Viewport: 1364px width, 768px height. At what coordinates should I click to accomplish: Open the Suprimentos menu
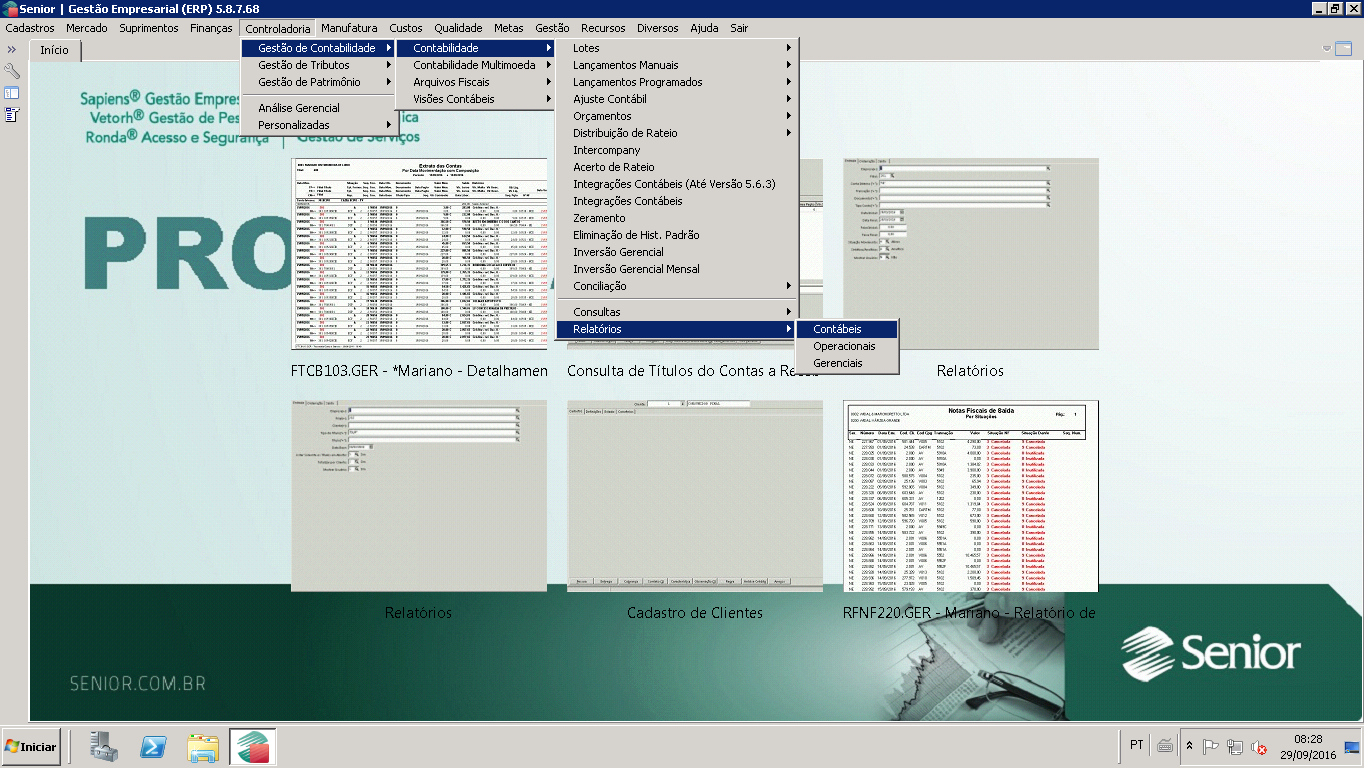click(149, 28)
